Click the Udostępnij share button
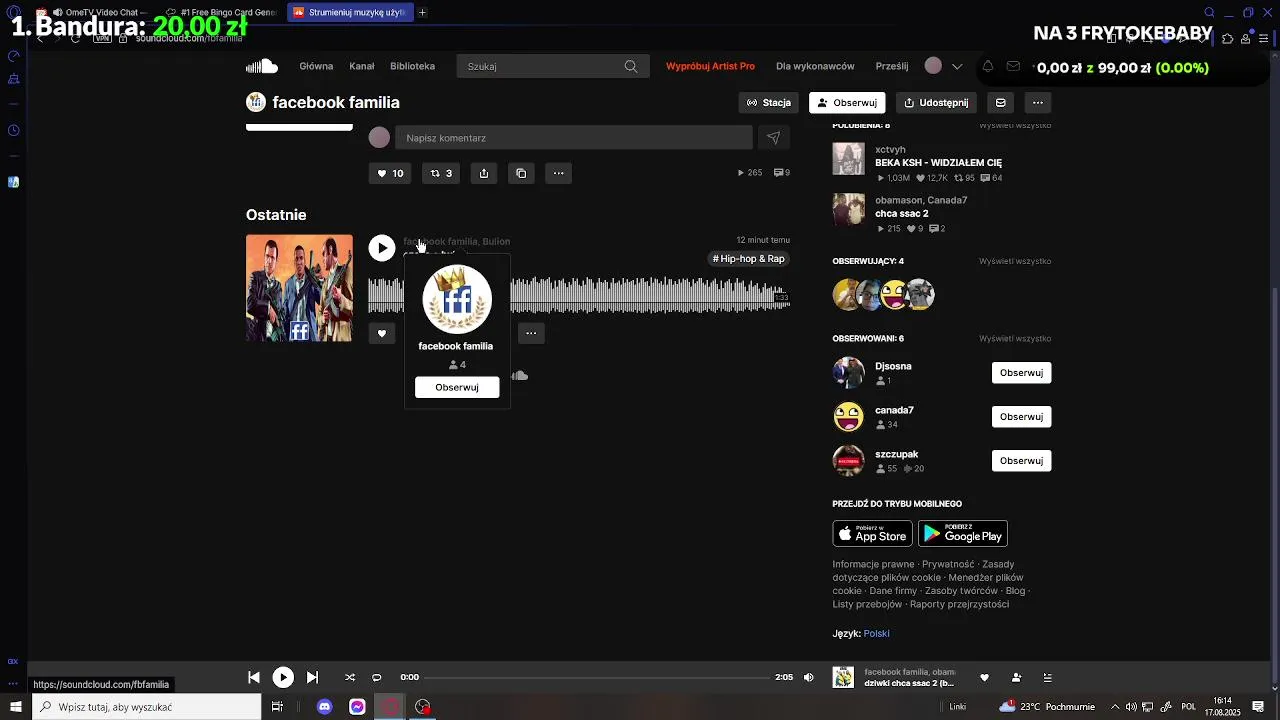Image resolution: width=1280 pixels, height=720 pixels. 936,102
